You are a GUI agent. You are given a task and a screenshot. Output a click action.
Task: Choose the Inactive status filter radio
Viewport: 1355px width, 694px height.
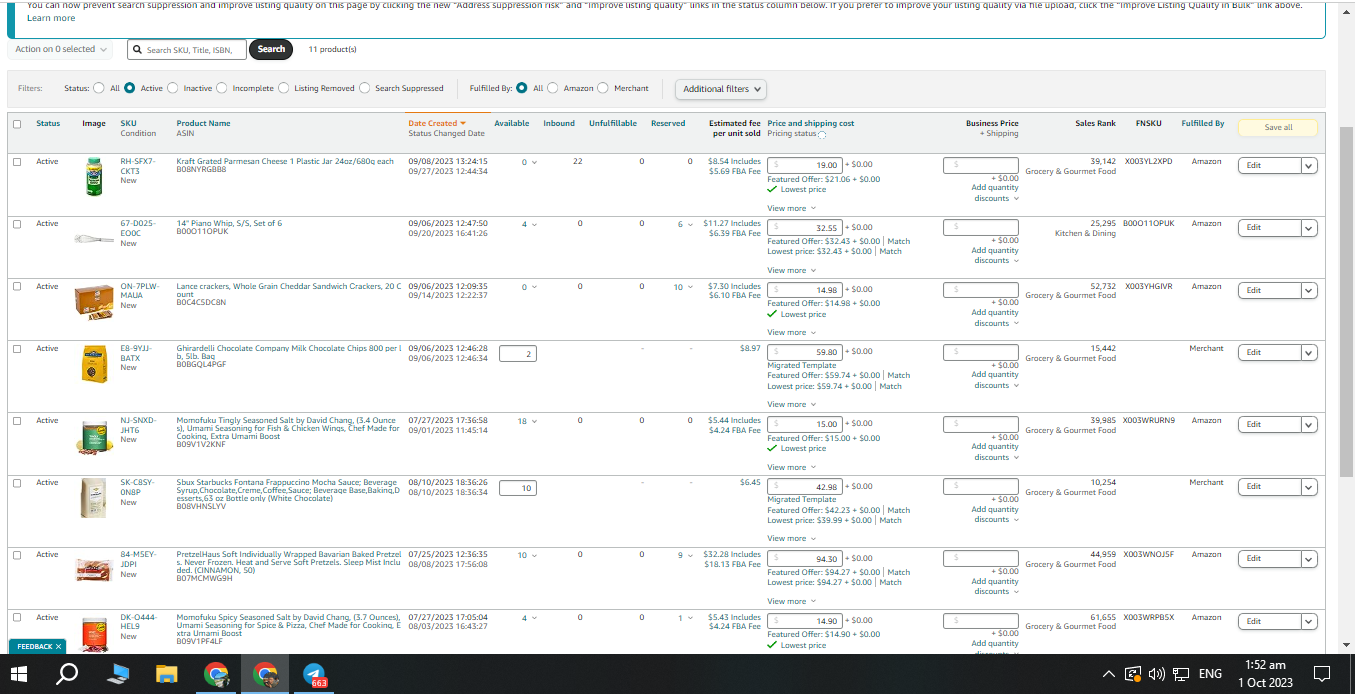click(x=173, y=88)
